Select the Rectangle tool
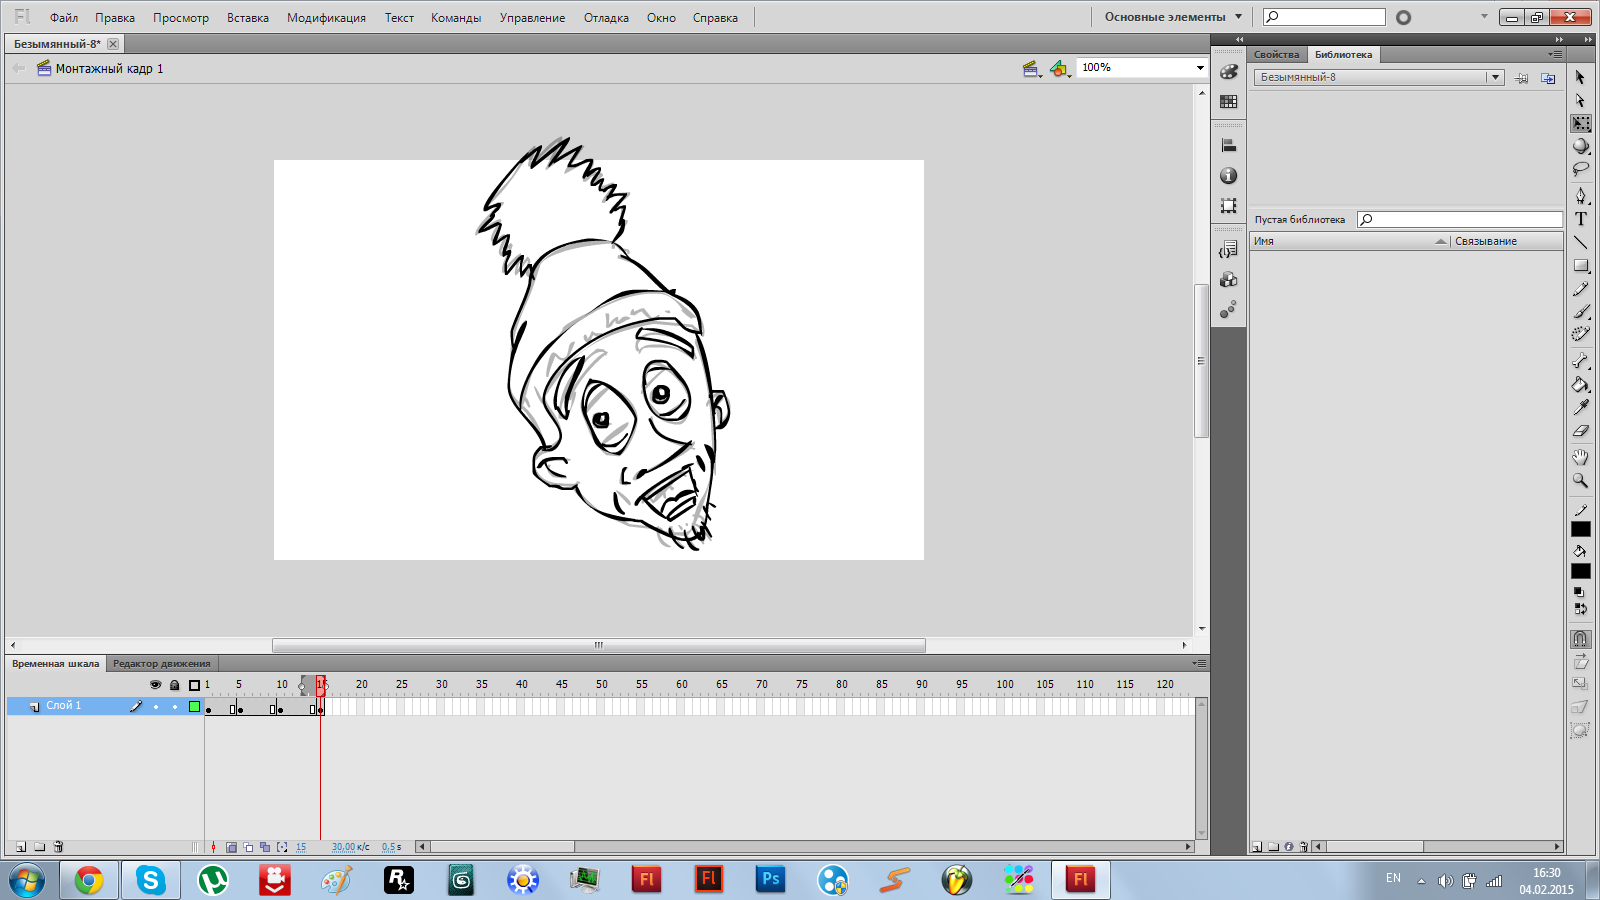This screenshot has width=1600, height=900. pyautogui.click(x=1580, y=265)
